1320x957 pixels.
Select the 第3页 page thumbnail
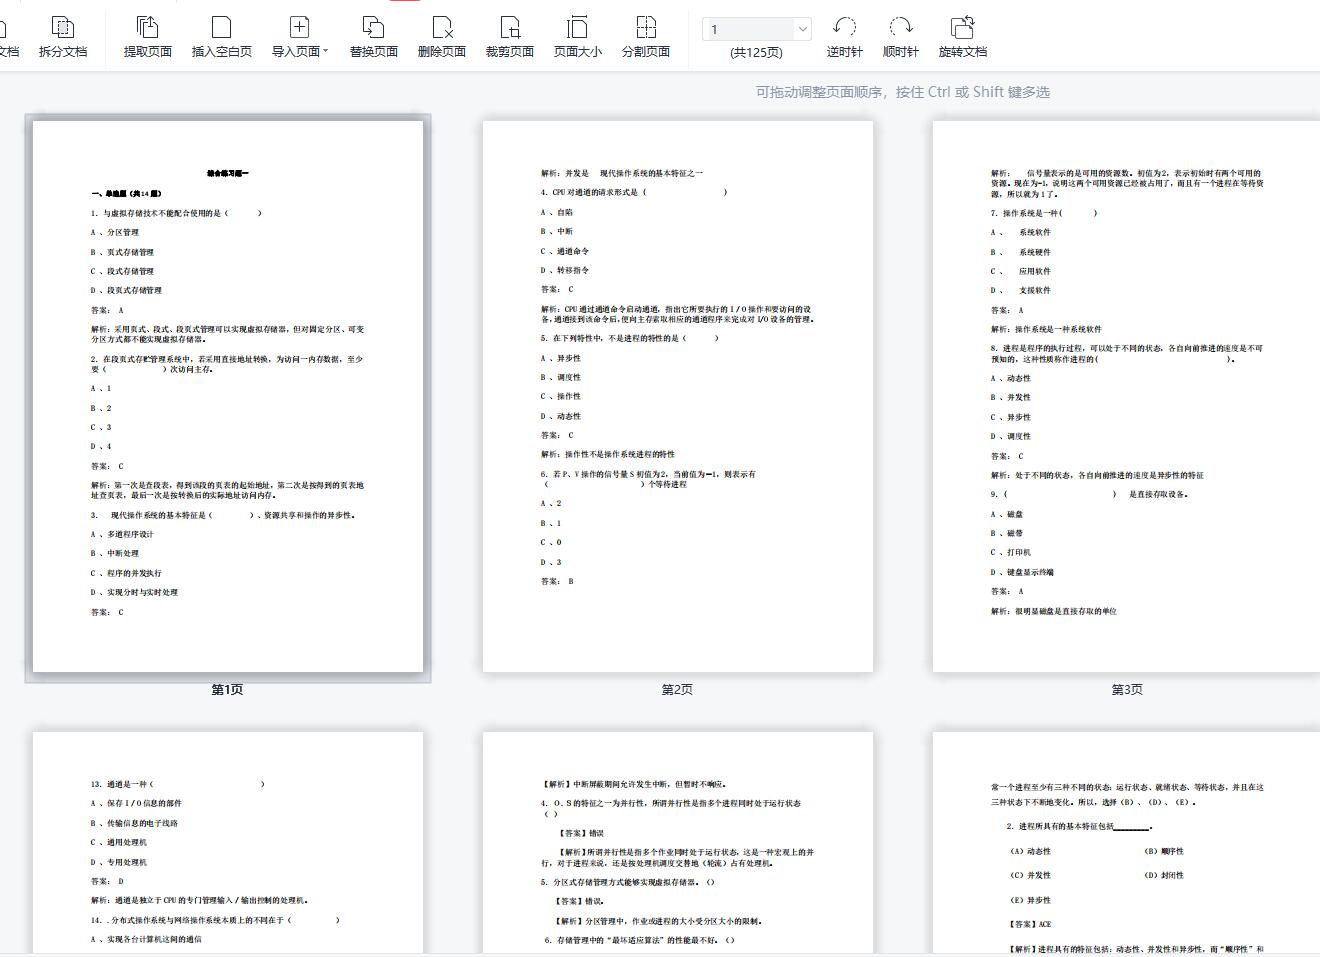point(1126,396)
